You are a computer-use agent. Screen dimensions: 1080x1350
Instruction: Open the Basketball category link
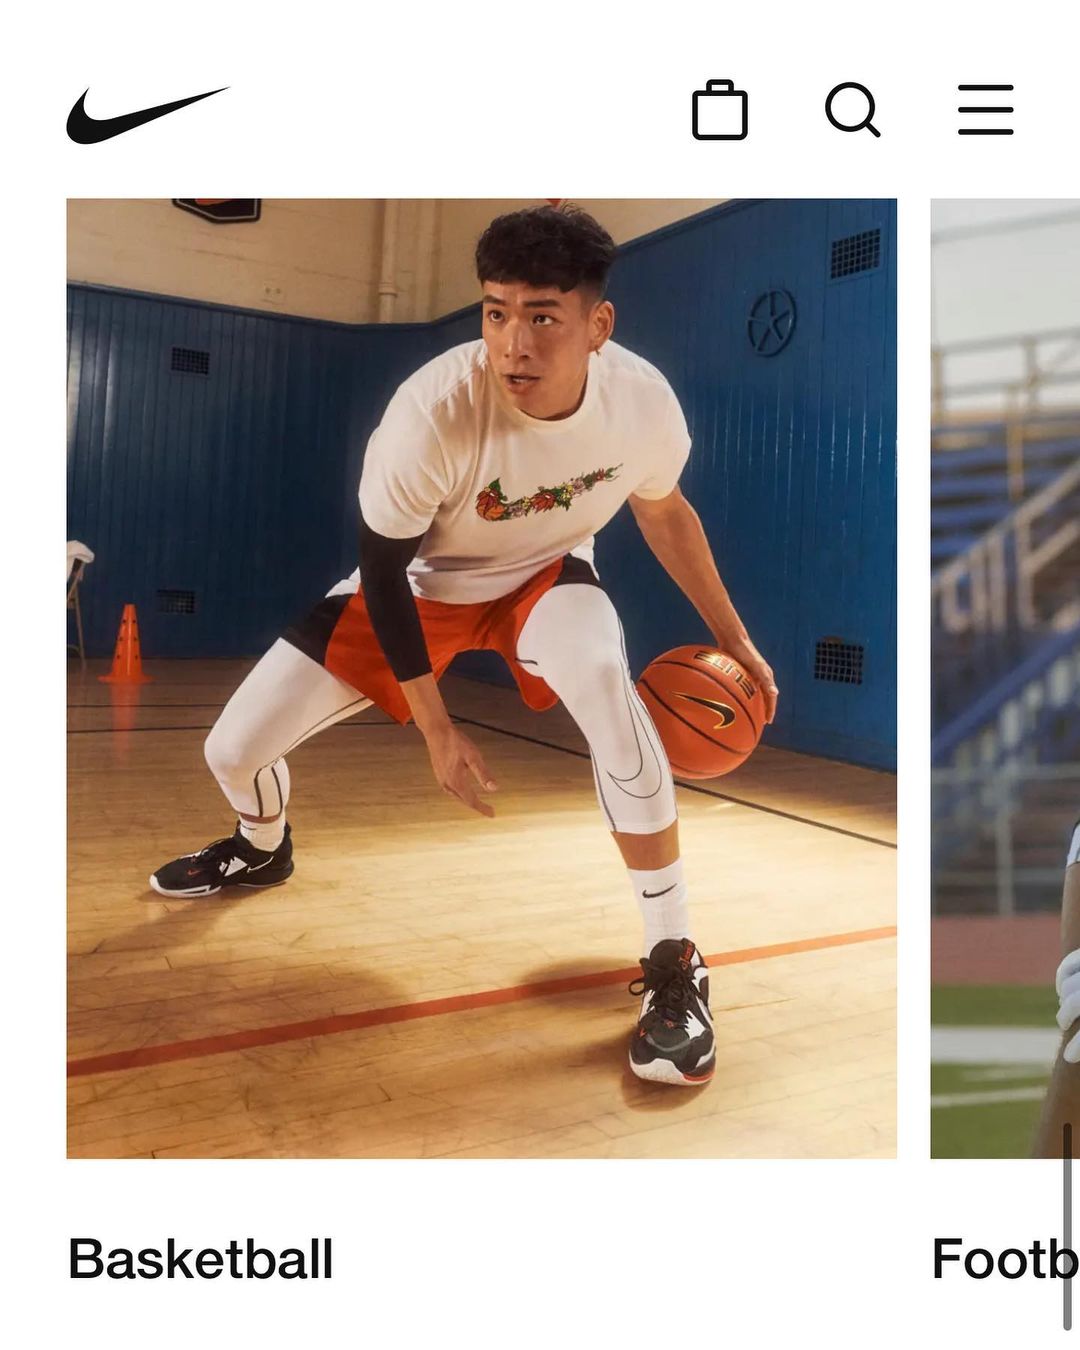pos(200,1258)
